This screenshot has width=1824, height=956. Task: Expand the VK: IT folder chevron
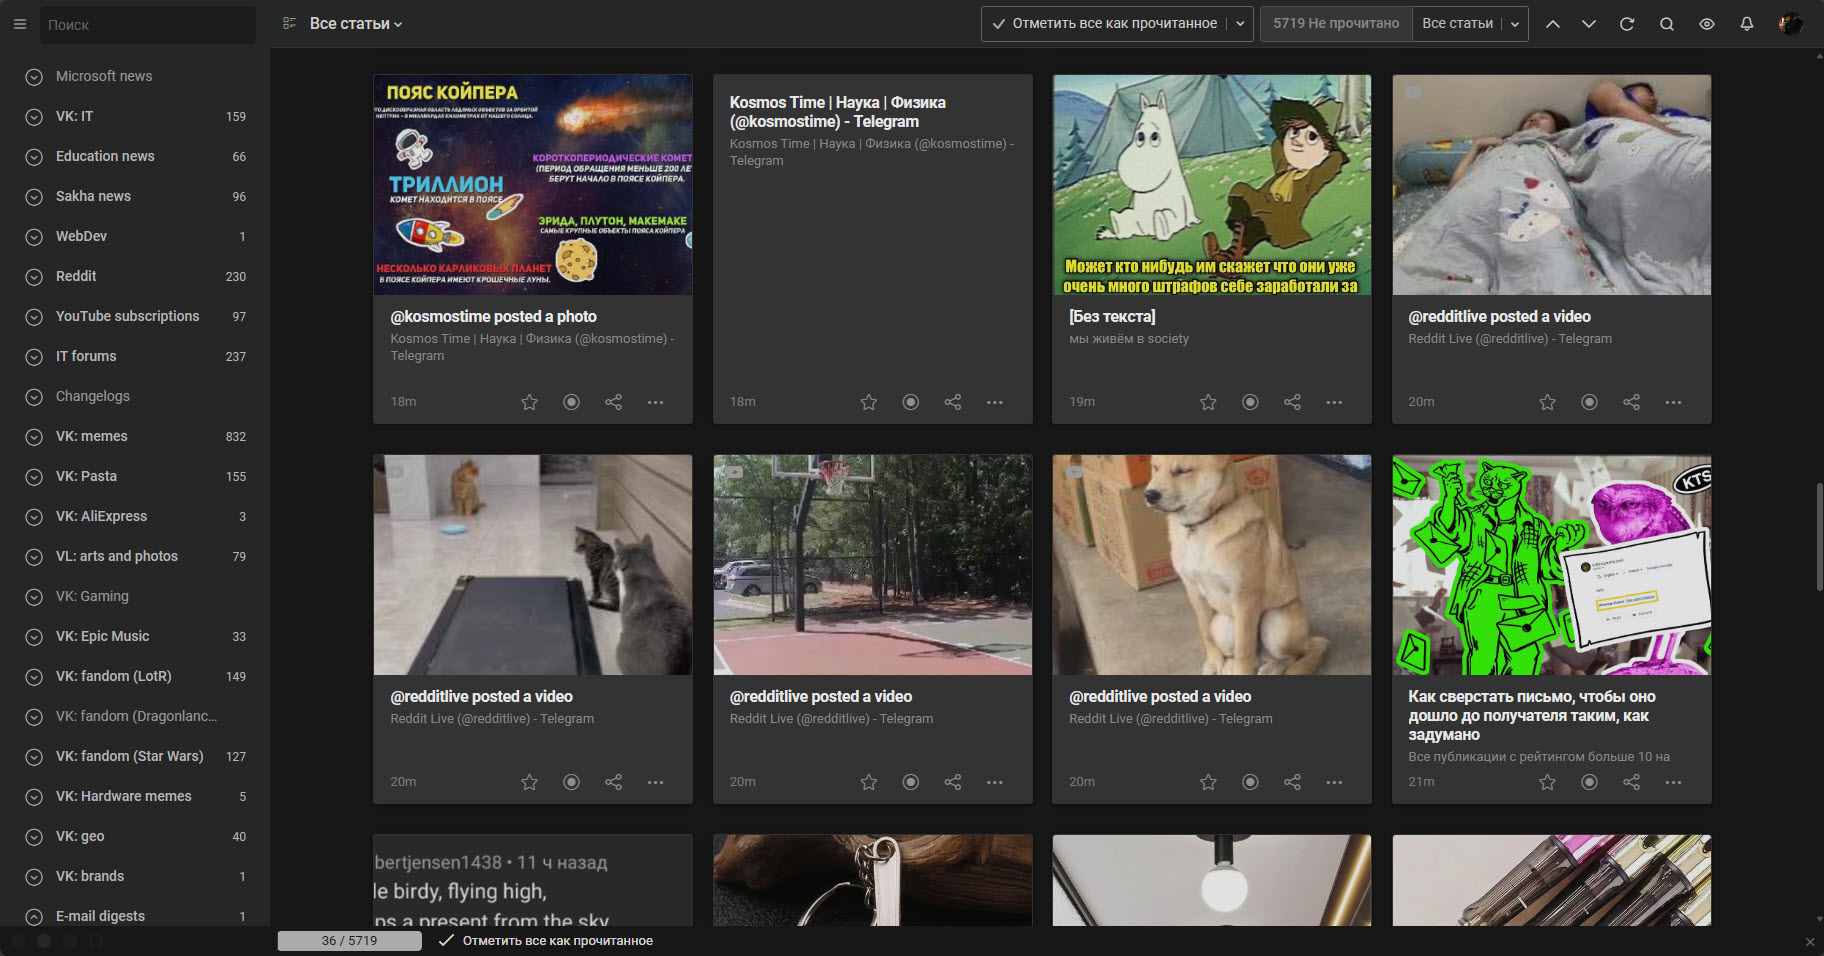coord(34,117)
